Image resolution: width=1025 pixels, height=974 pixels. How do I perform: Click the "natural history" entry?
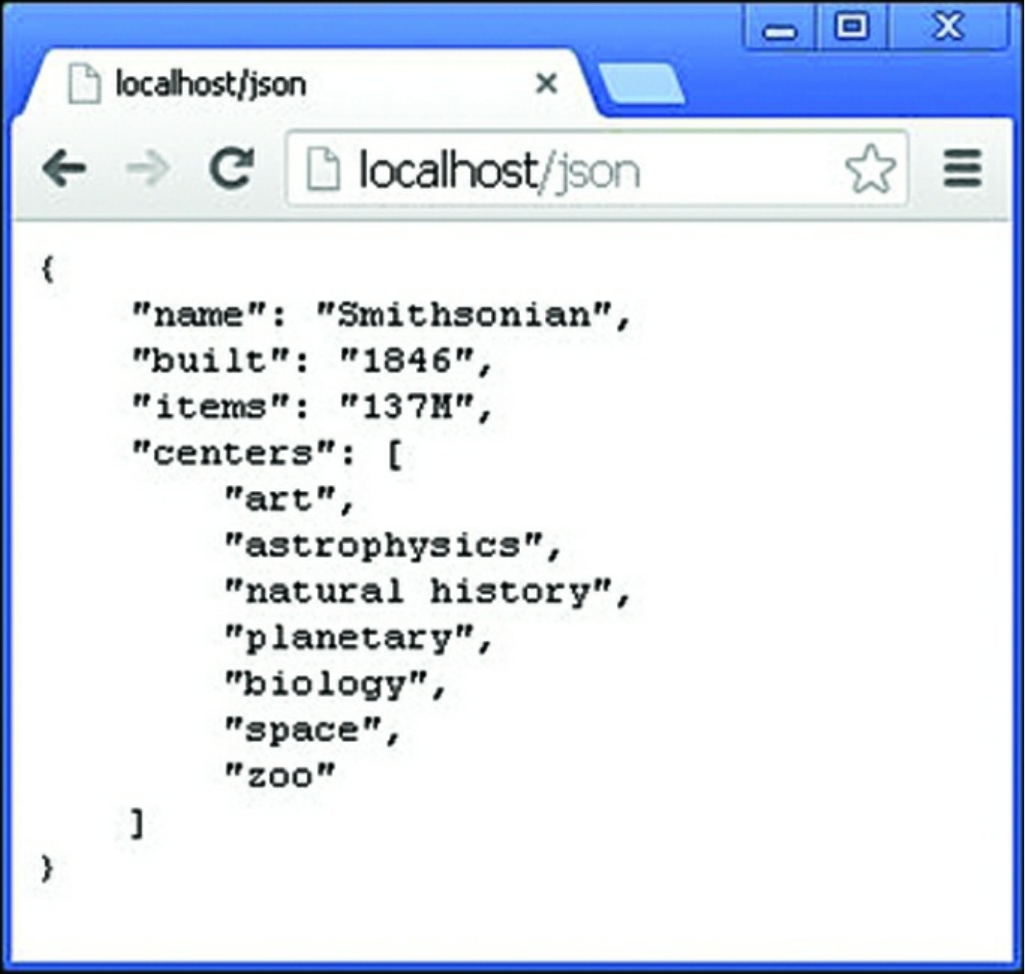coord(428,592)
